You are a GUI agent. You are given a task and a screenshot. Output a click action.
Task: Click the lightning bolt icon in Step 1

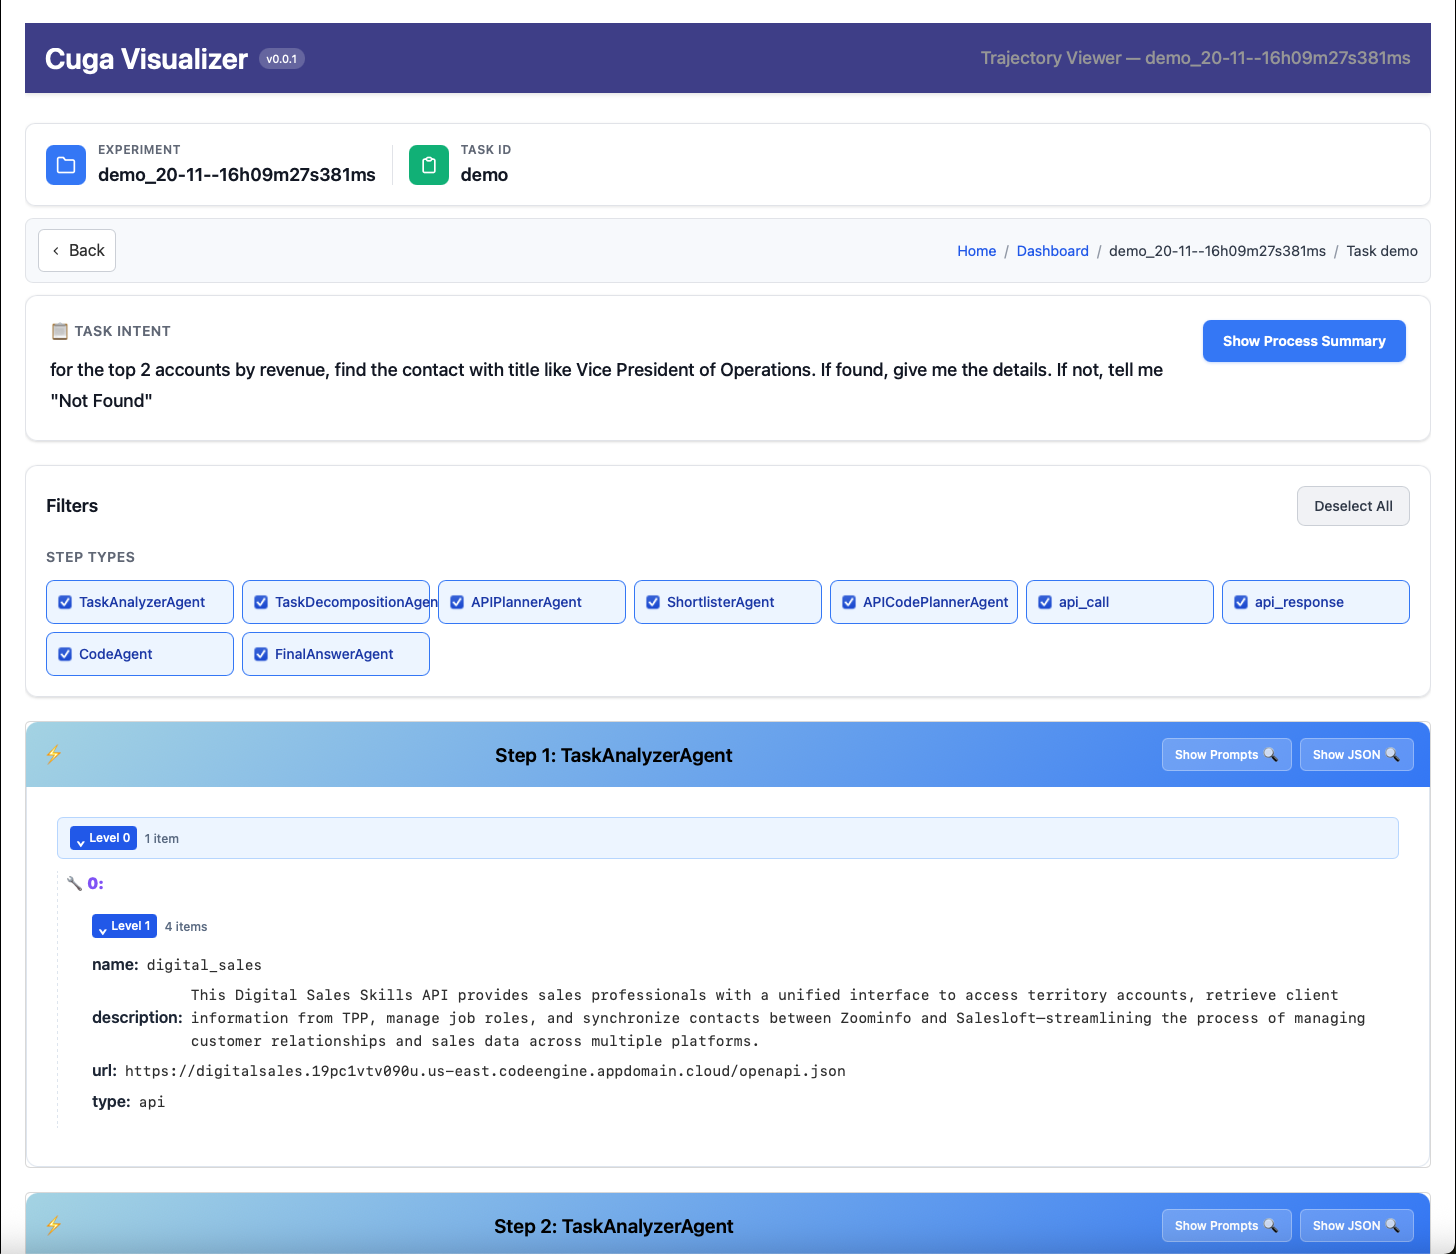tap(54, 754)
